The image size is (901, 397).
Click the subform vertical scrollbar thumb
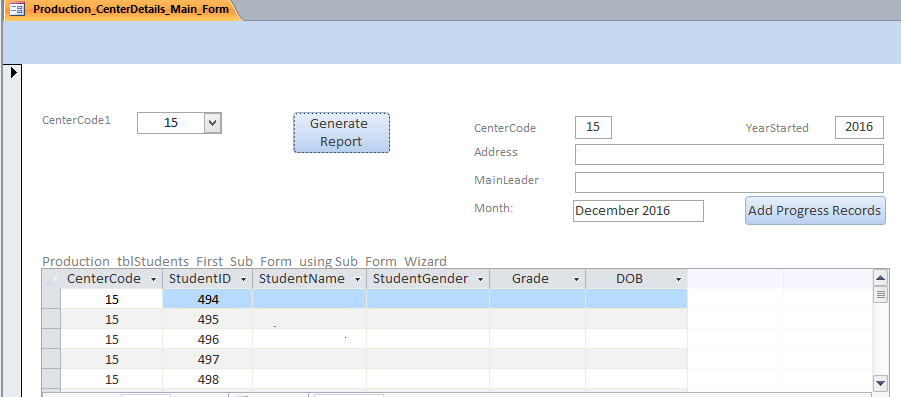[x=880, y=295]
